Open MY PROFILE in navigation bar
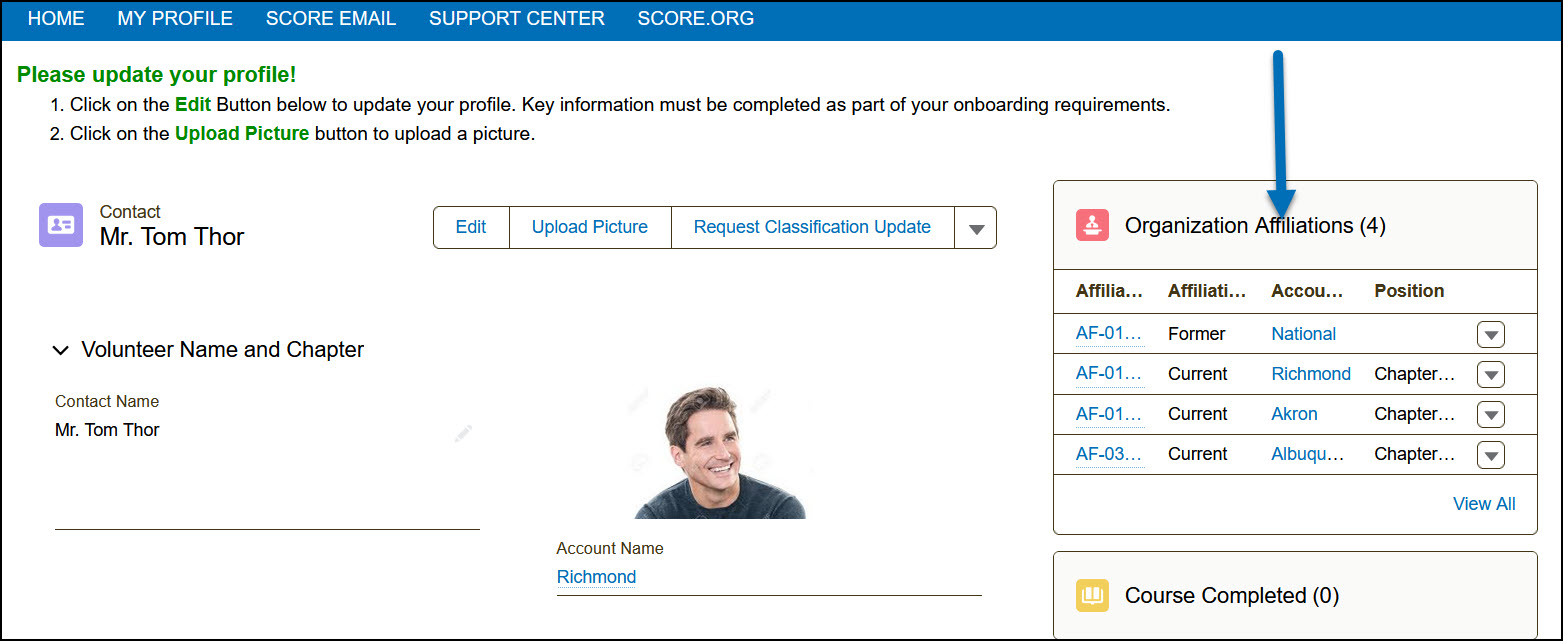The height and width of the screenshot is (641, 1563). (x=175, y=19)
